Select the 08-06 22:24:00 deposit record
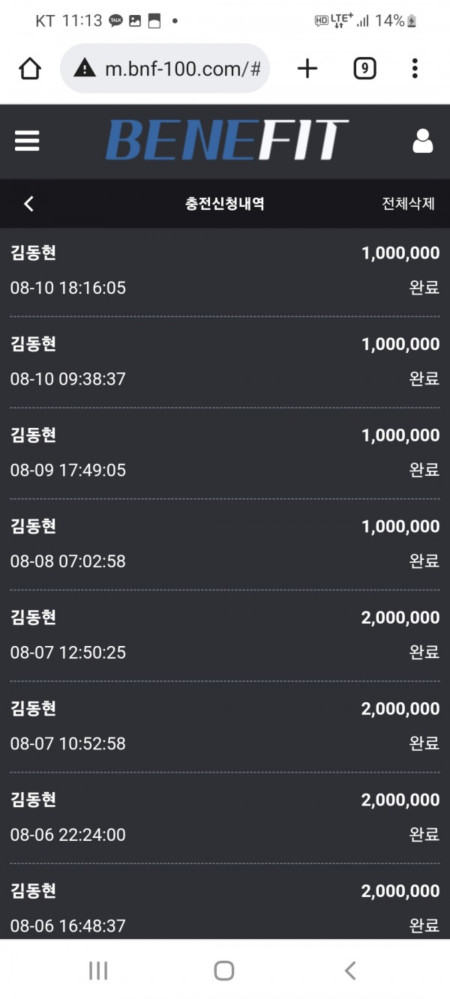This screenshot has width=450, height=999. pyautogui.click(x=225, y=817)
